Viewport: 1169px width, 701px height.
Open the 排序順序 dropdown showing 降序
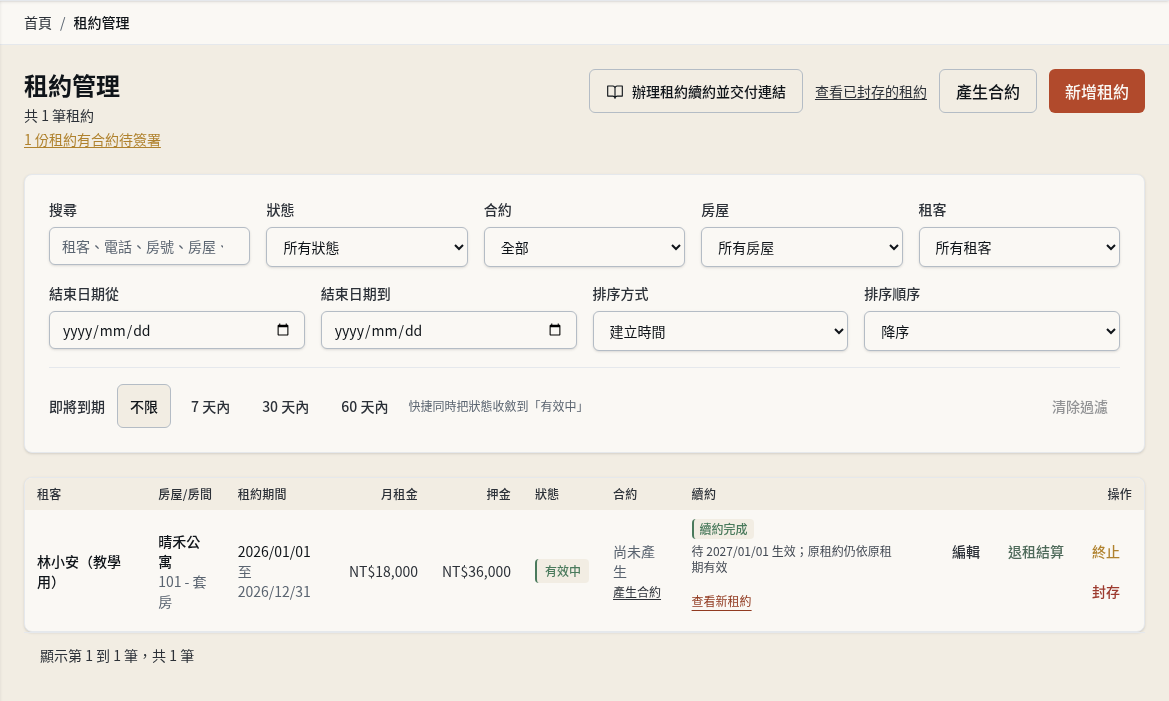coord(992,331)
